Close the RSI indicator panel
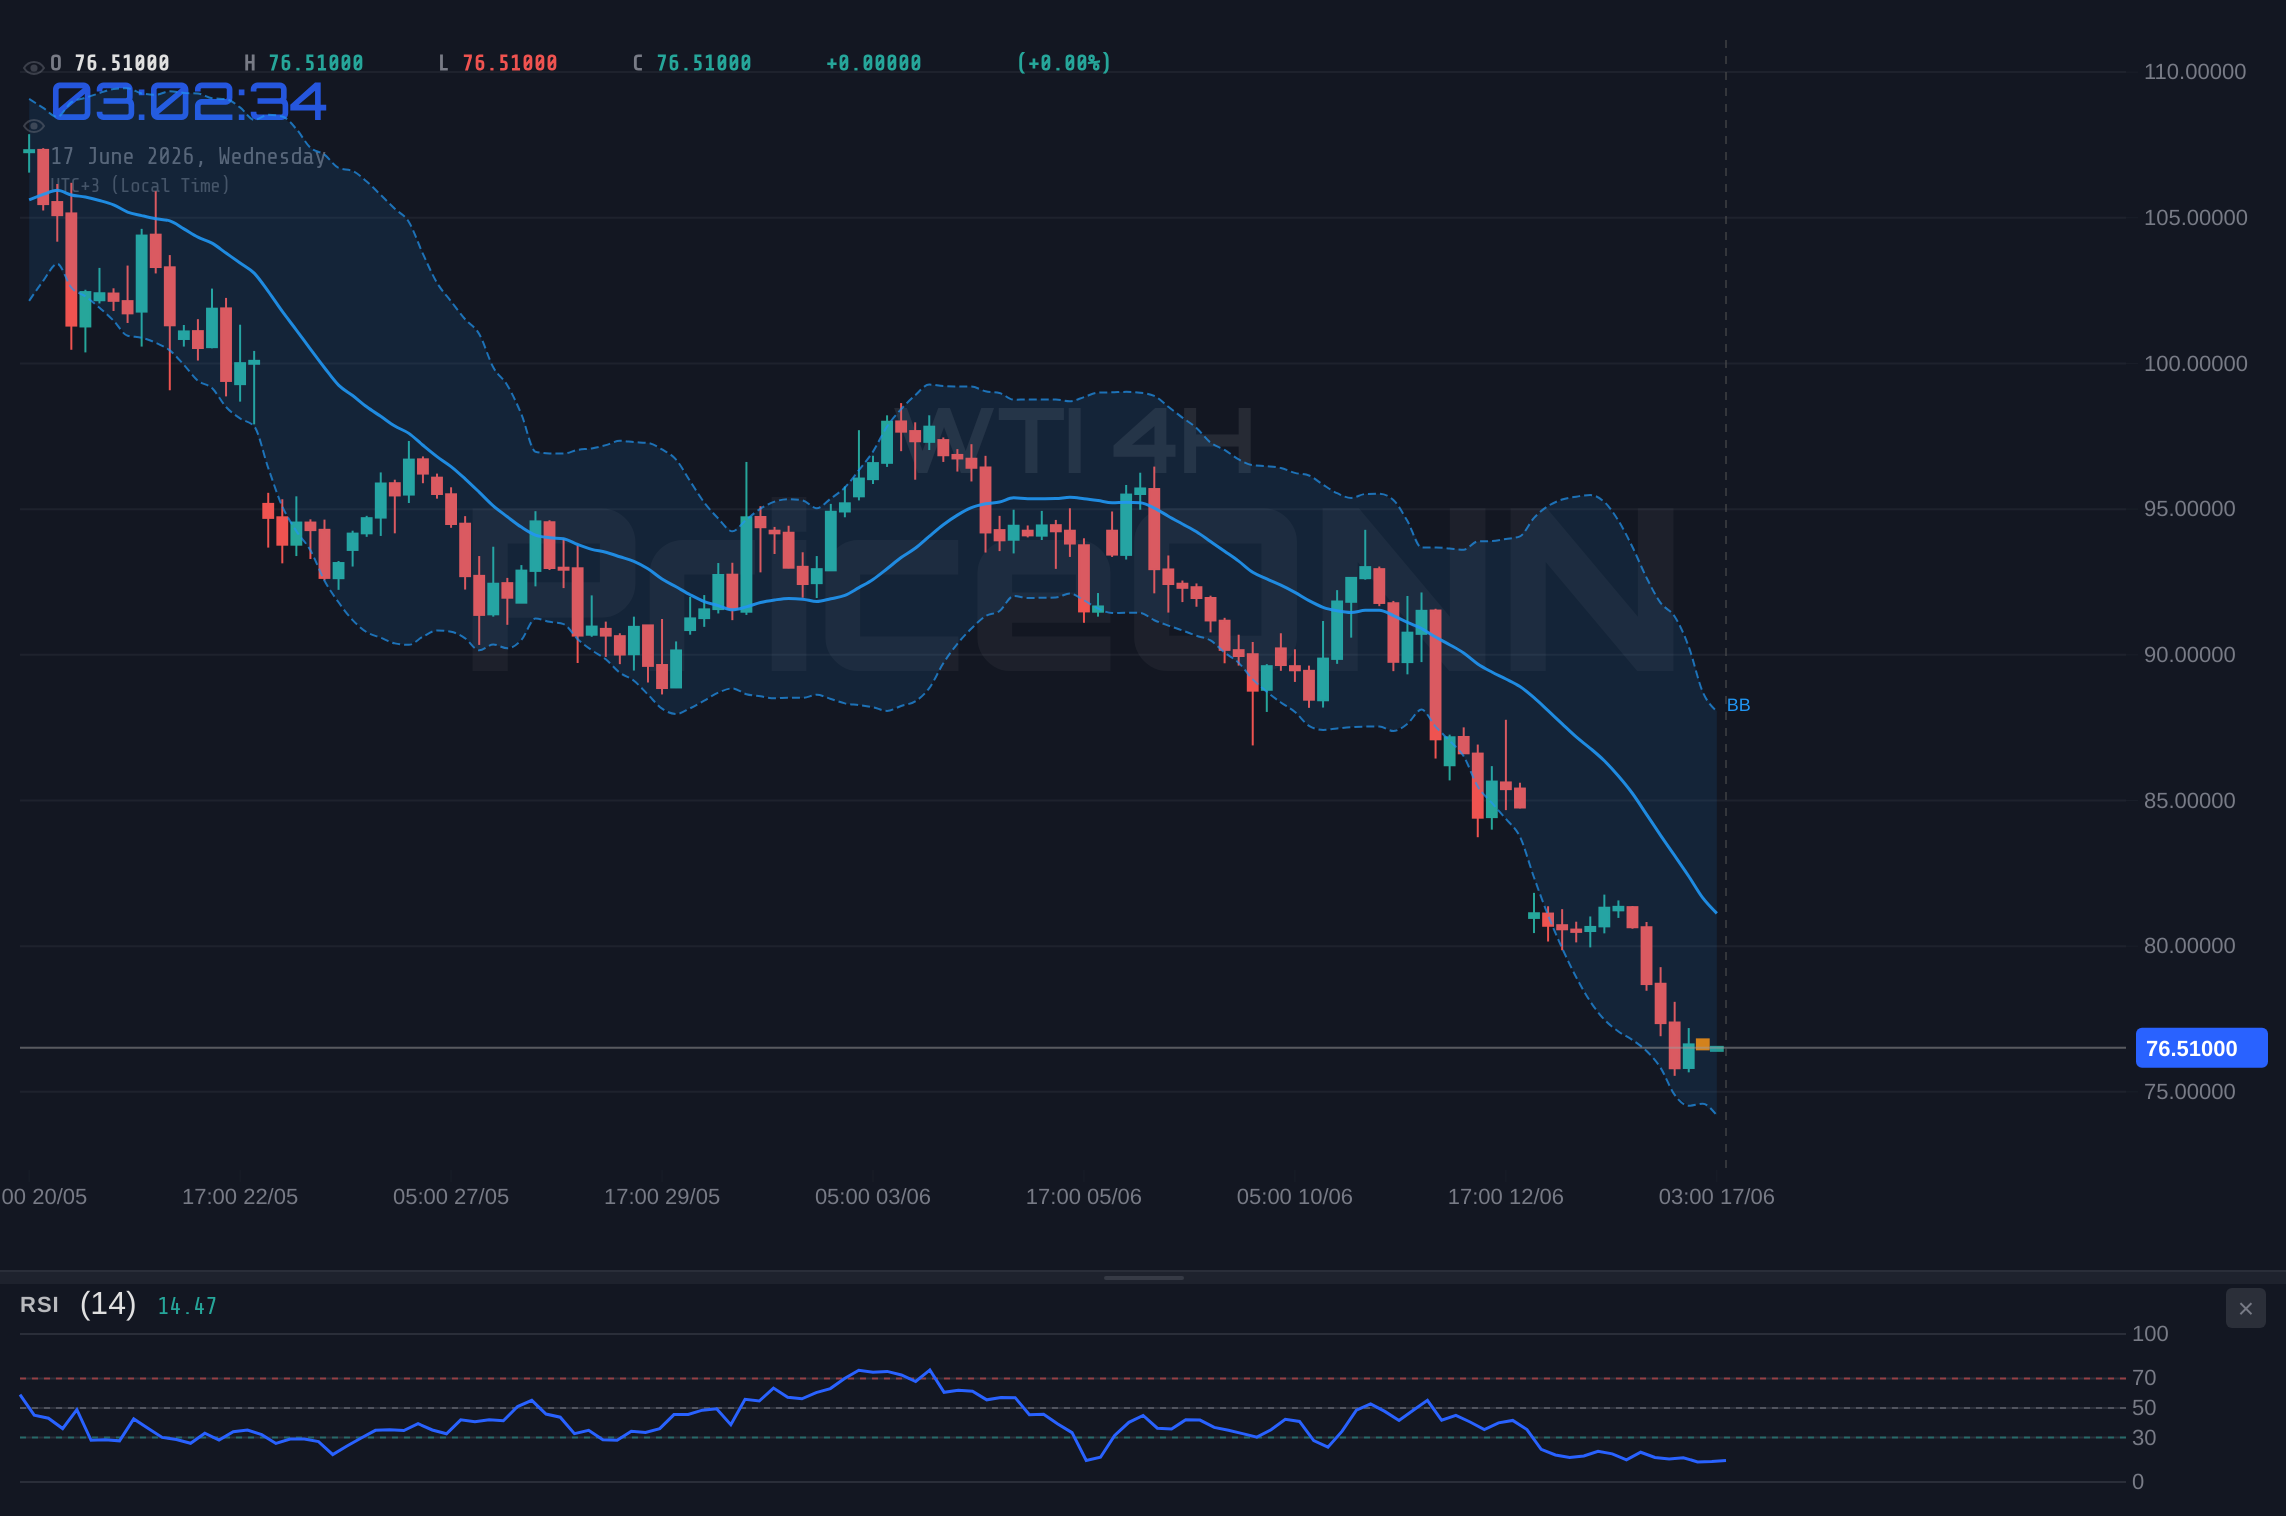The image size is (2286, 1516). 2245,1308
